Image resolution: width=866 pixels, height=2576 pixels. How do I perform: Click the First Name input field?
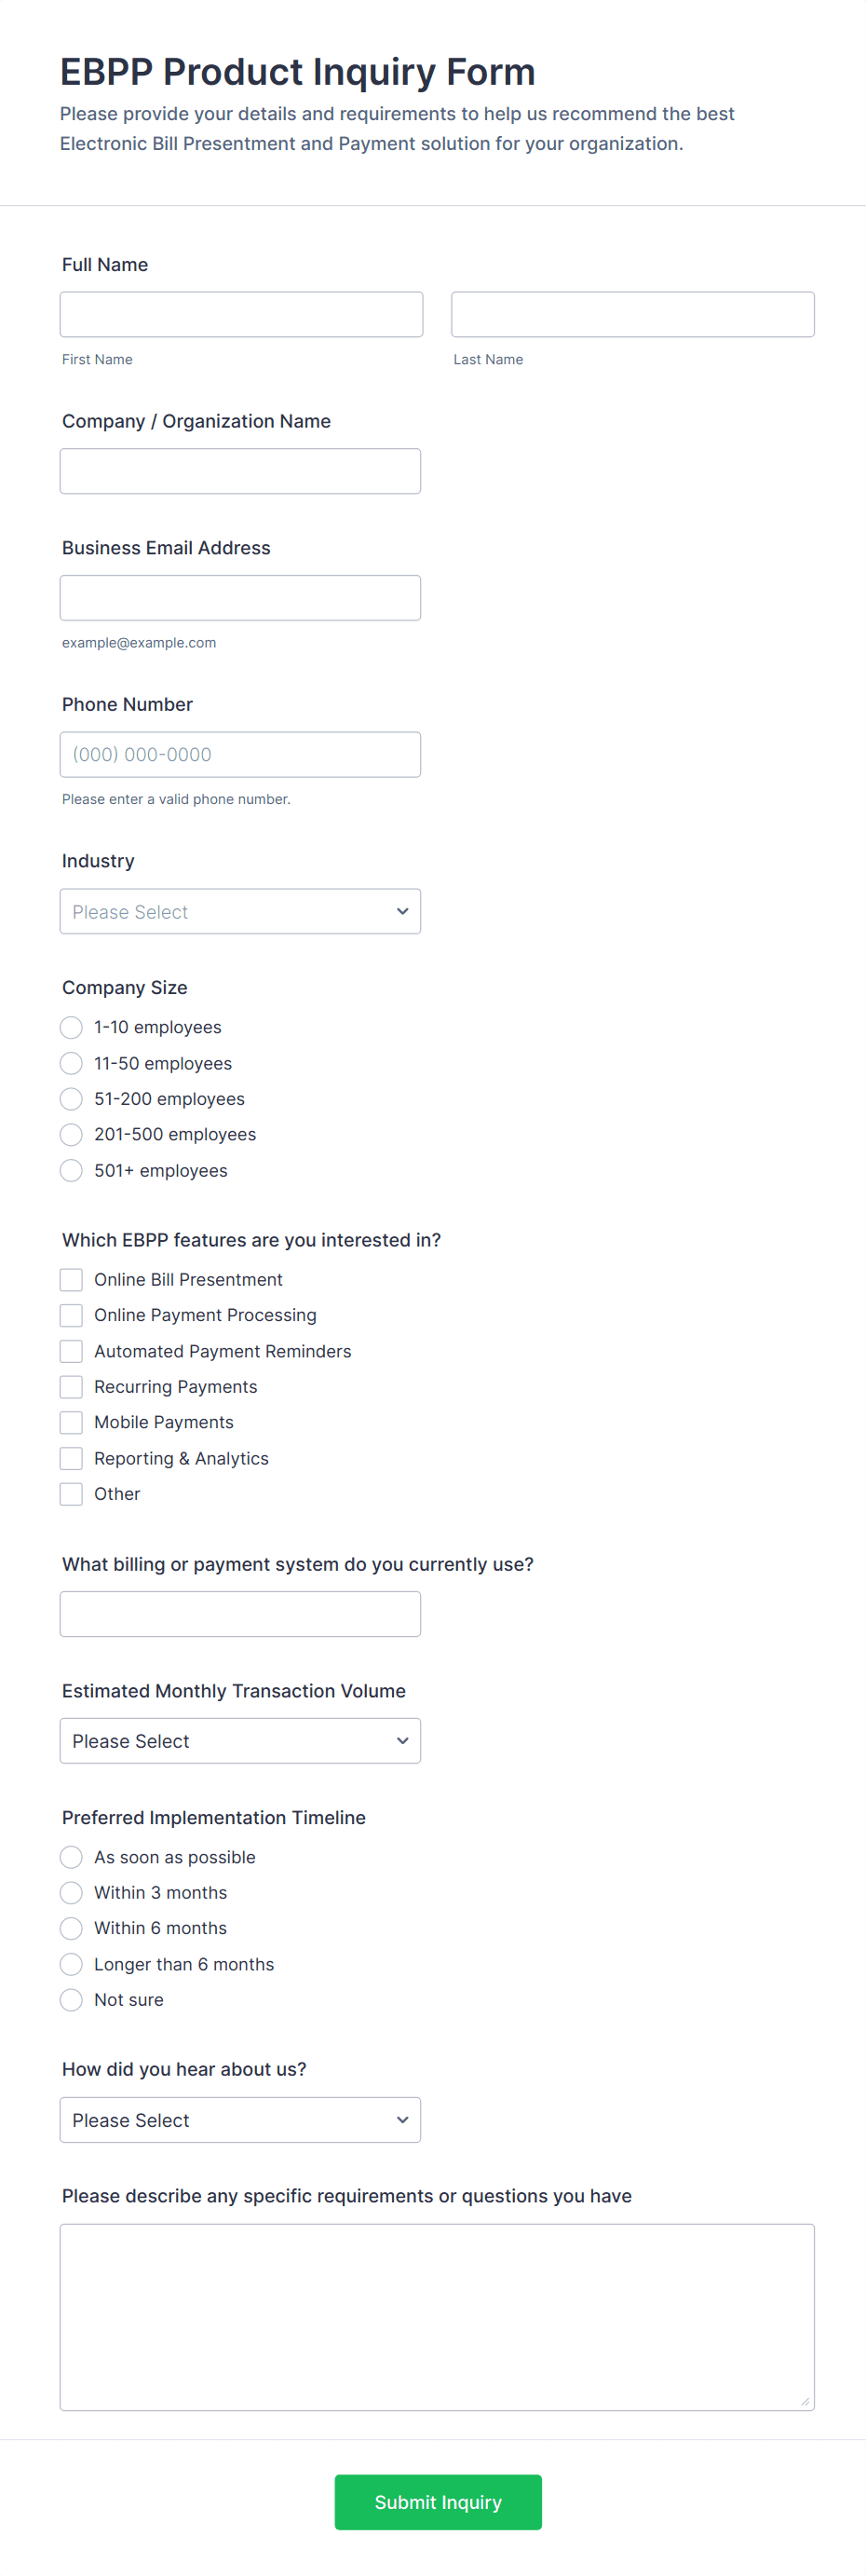(x=241, y=314)
